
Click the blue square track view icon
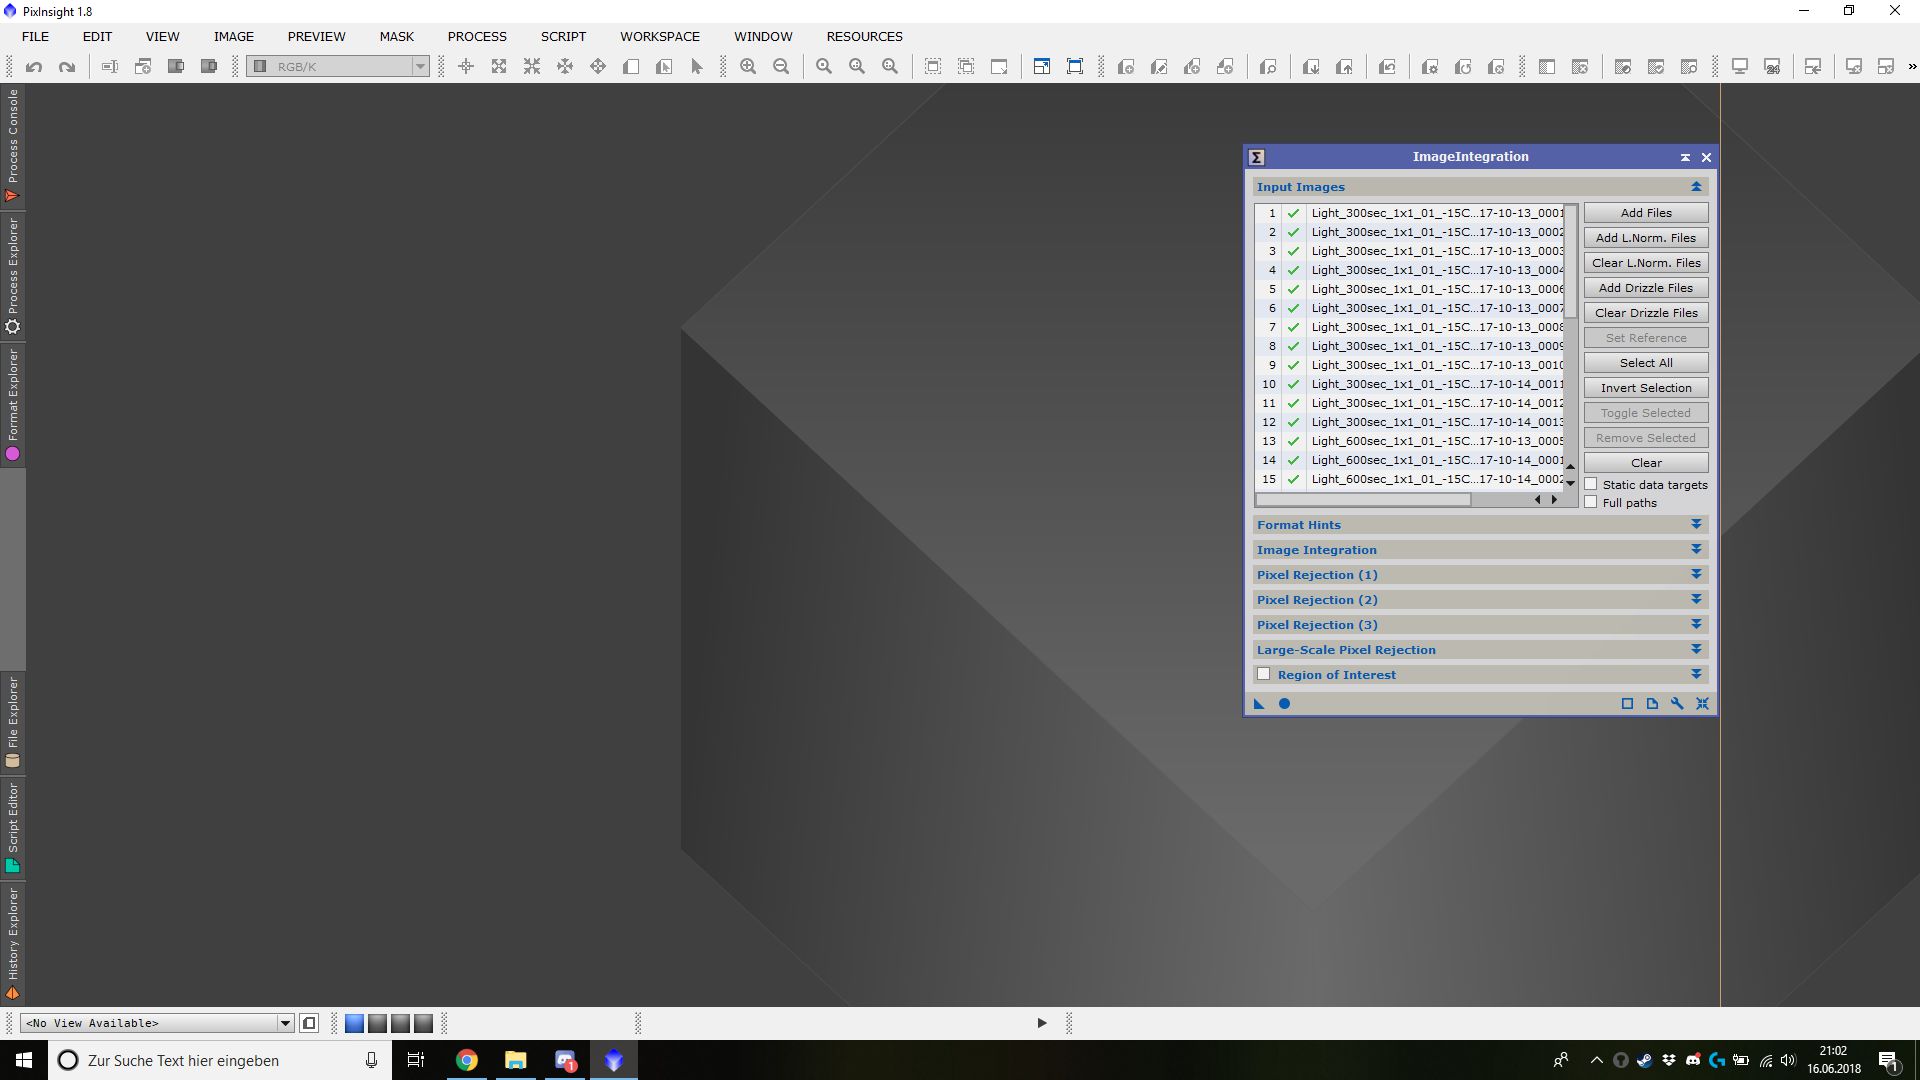click(1627, 704)
